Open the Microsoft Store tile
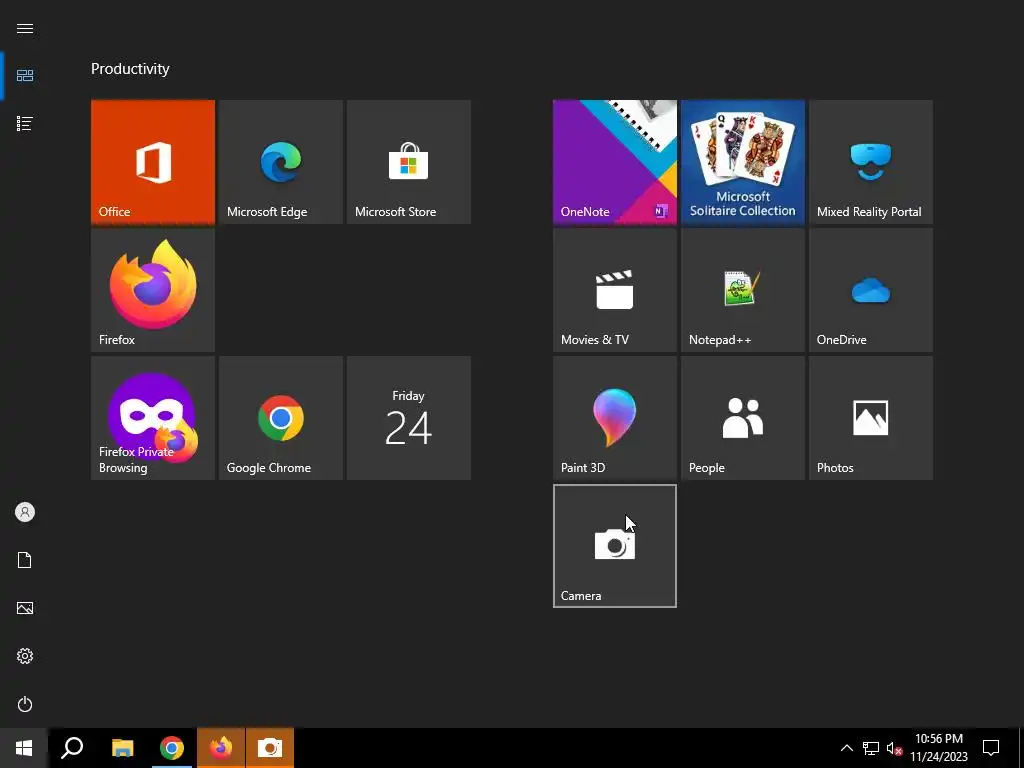Screen dimensions: 1024x768 (409, 162)
